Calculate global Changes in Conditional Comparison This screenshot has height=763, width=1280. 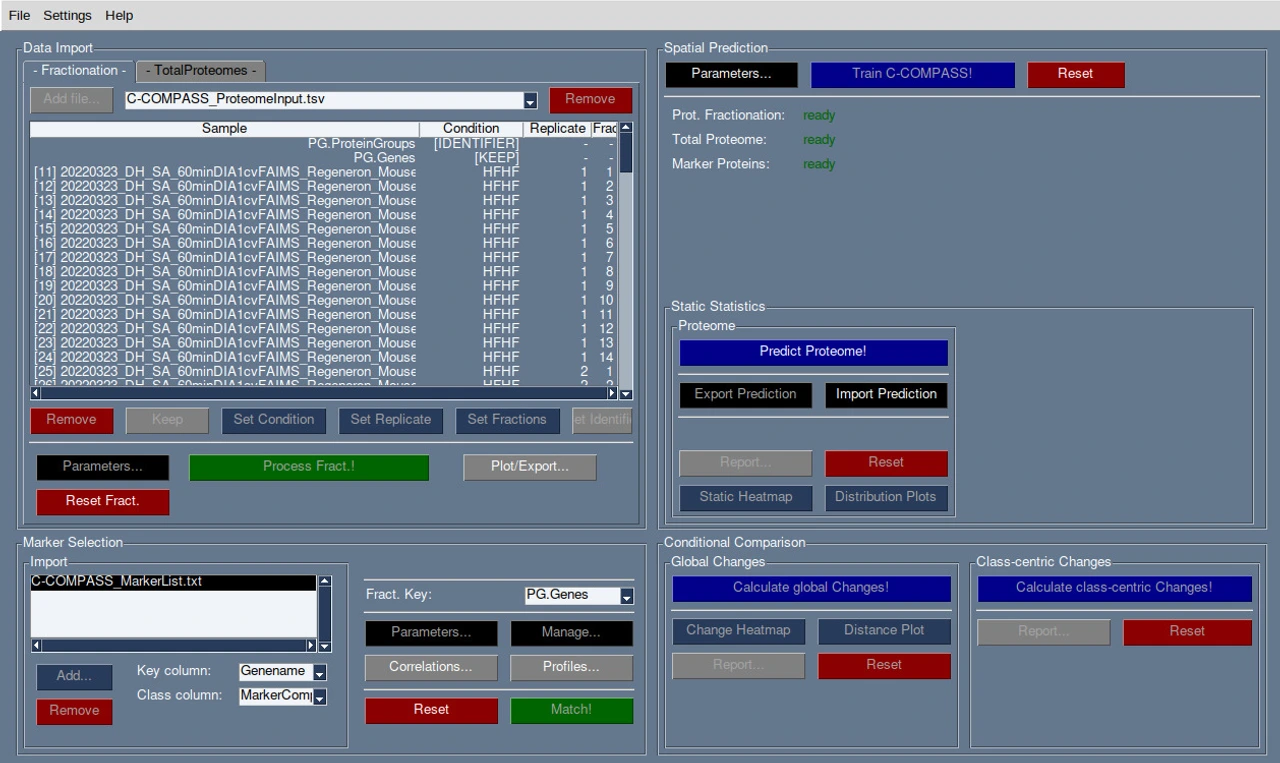(811, 588)
